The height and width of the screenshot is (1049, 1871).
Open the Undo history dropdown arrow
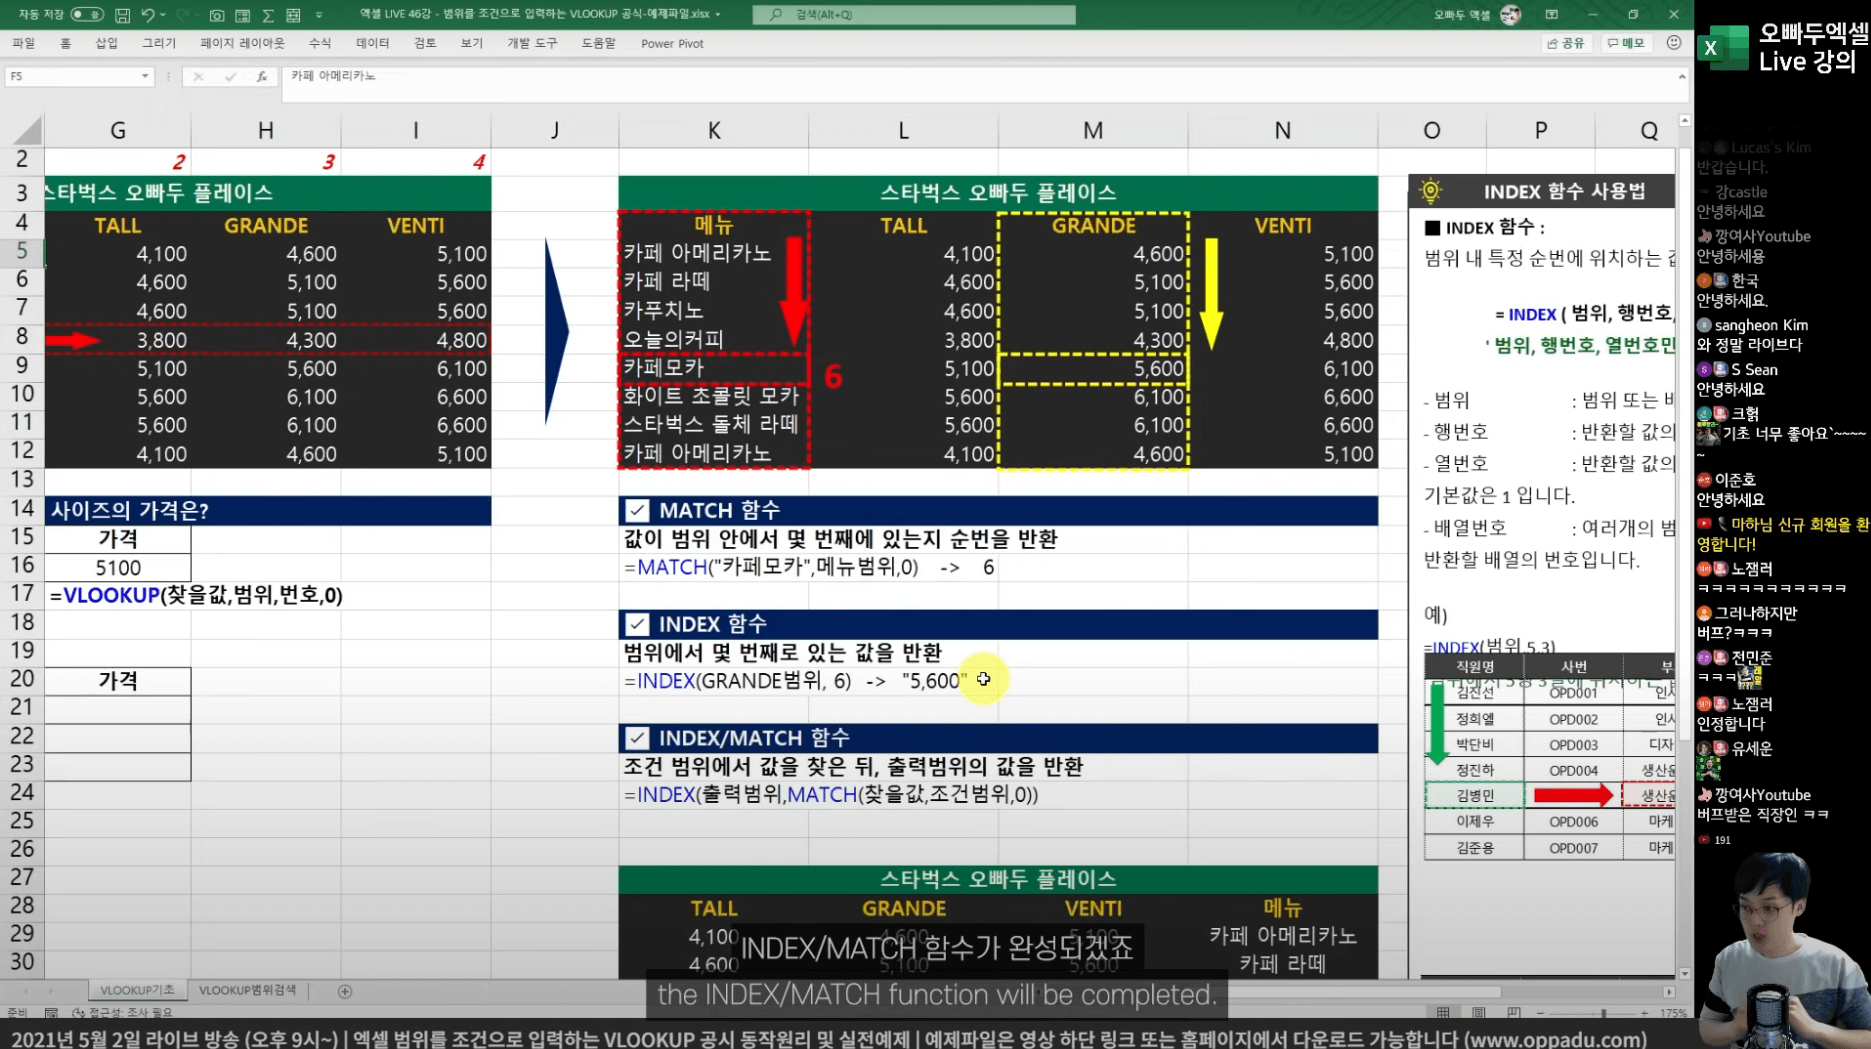(163, 15)
